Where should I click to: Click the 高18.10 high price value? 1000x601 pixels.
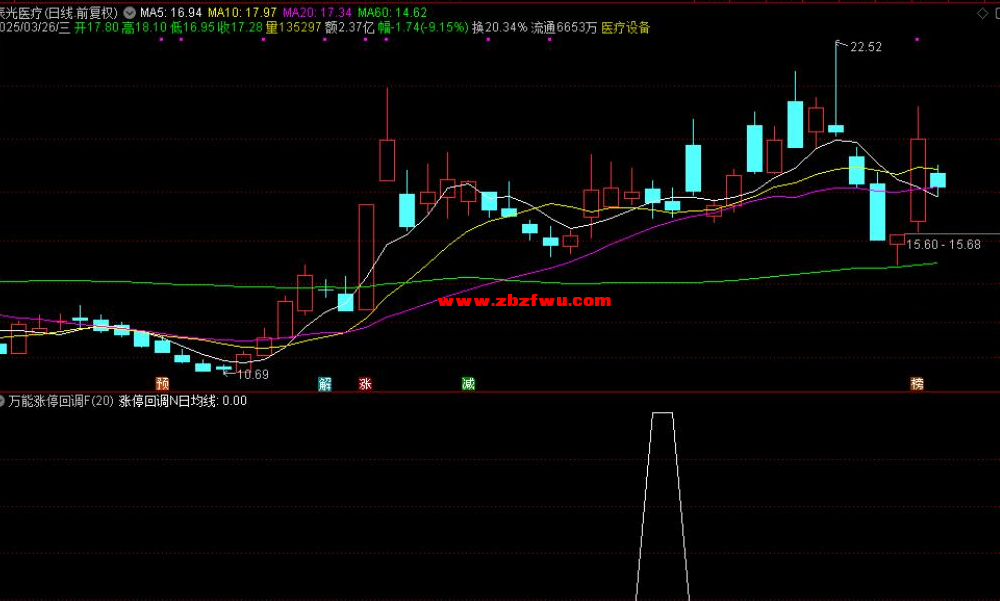pos(144,27)
